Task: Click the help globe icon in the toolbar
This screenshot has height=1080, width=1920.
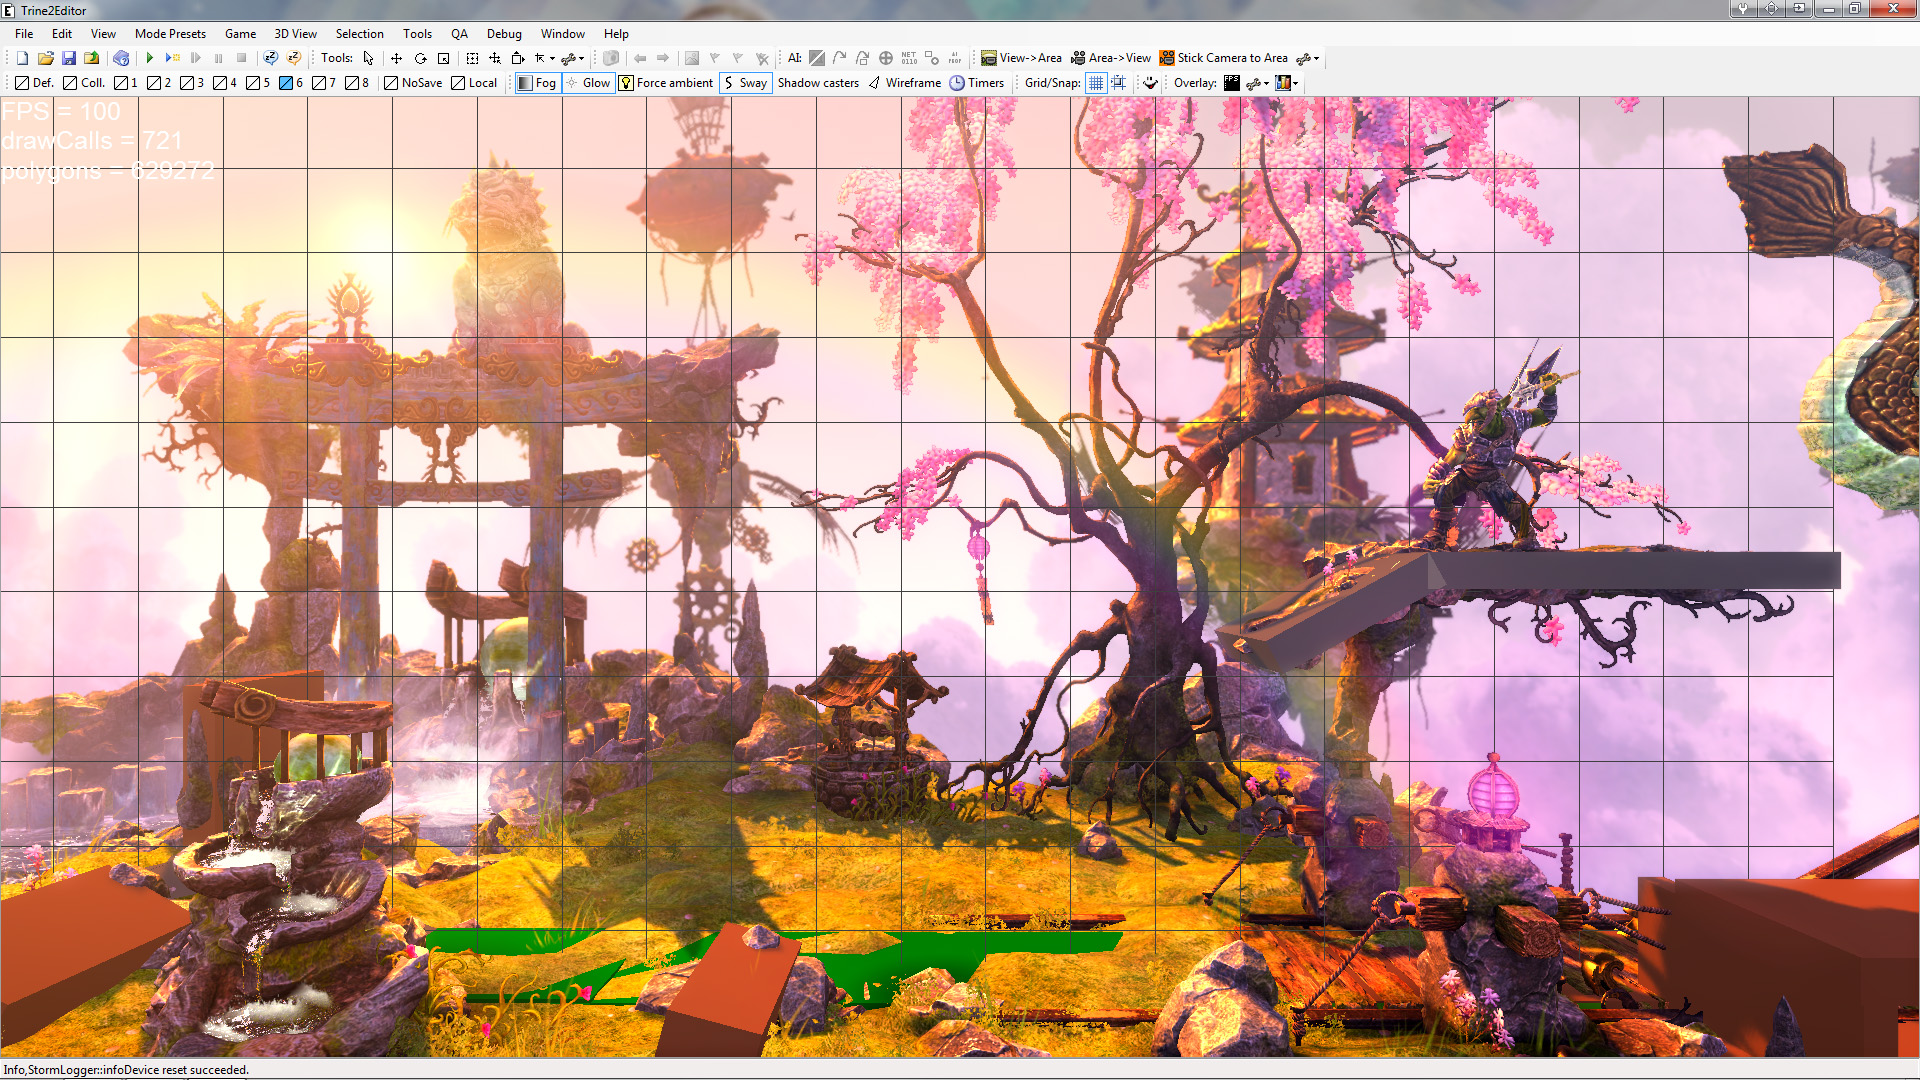Action: 121,58
